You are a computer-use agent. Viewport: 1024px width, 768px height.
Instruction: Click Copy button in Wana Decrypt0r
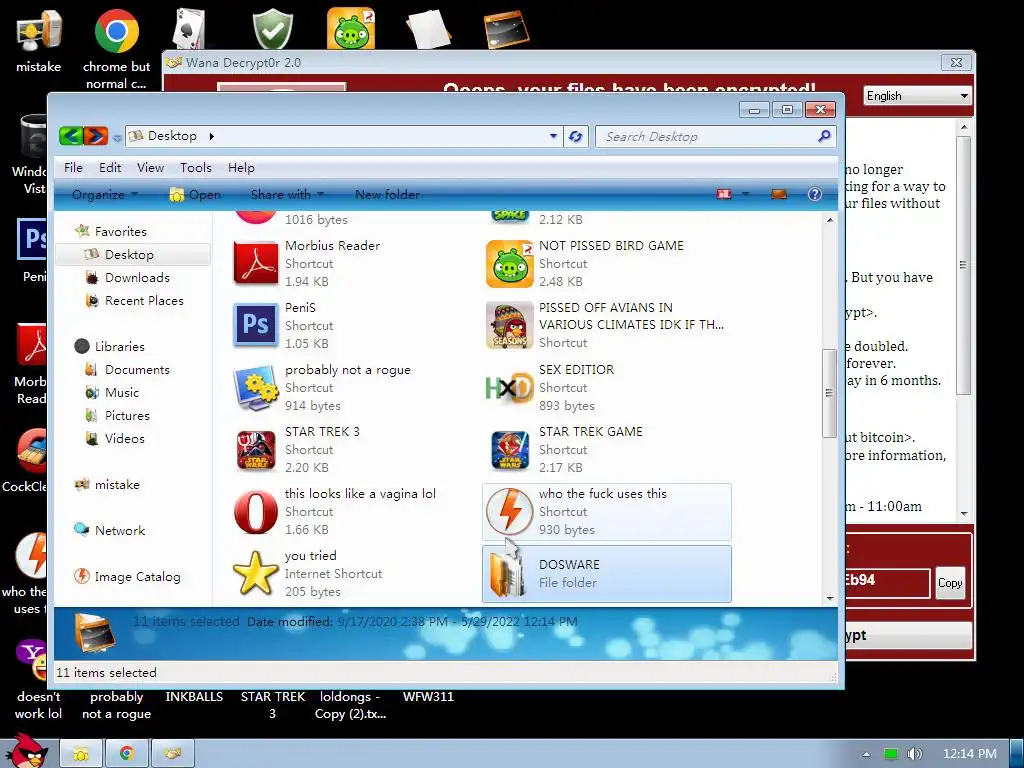coord(950,583)
